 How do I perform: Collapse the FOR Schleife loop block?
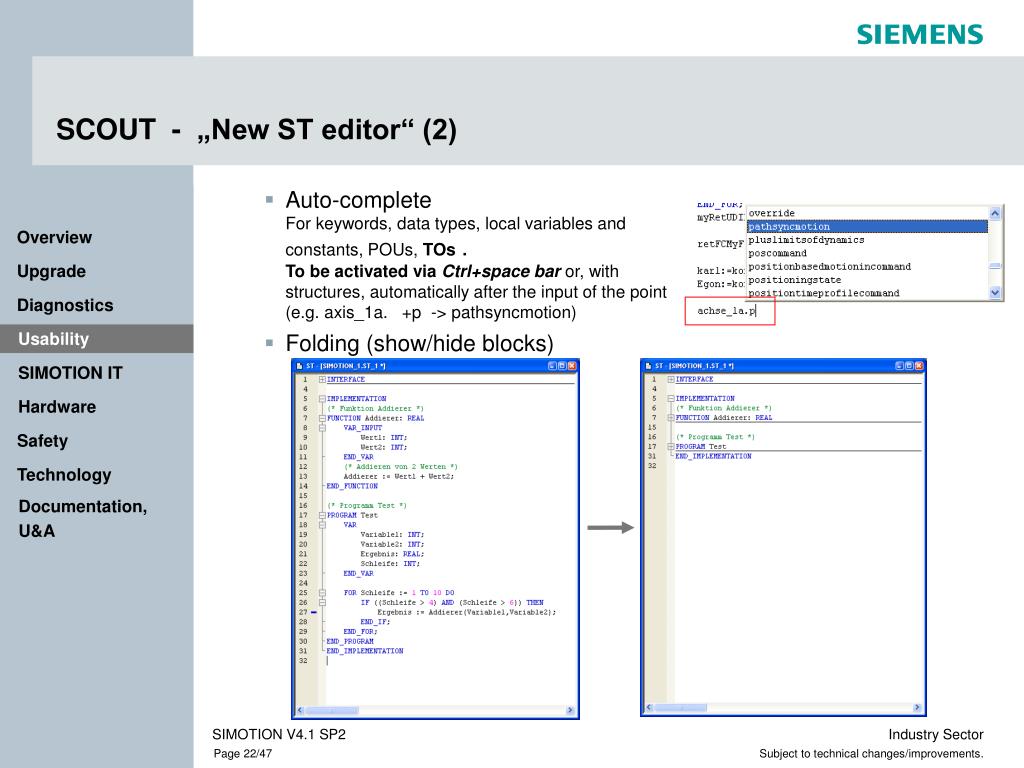pyautogui.click(x=322, y=593)
